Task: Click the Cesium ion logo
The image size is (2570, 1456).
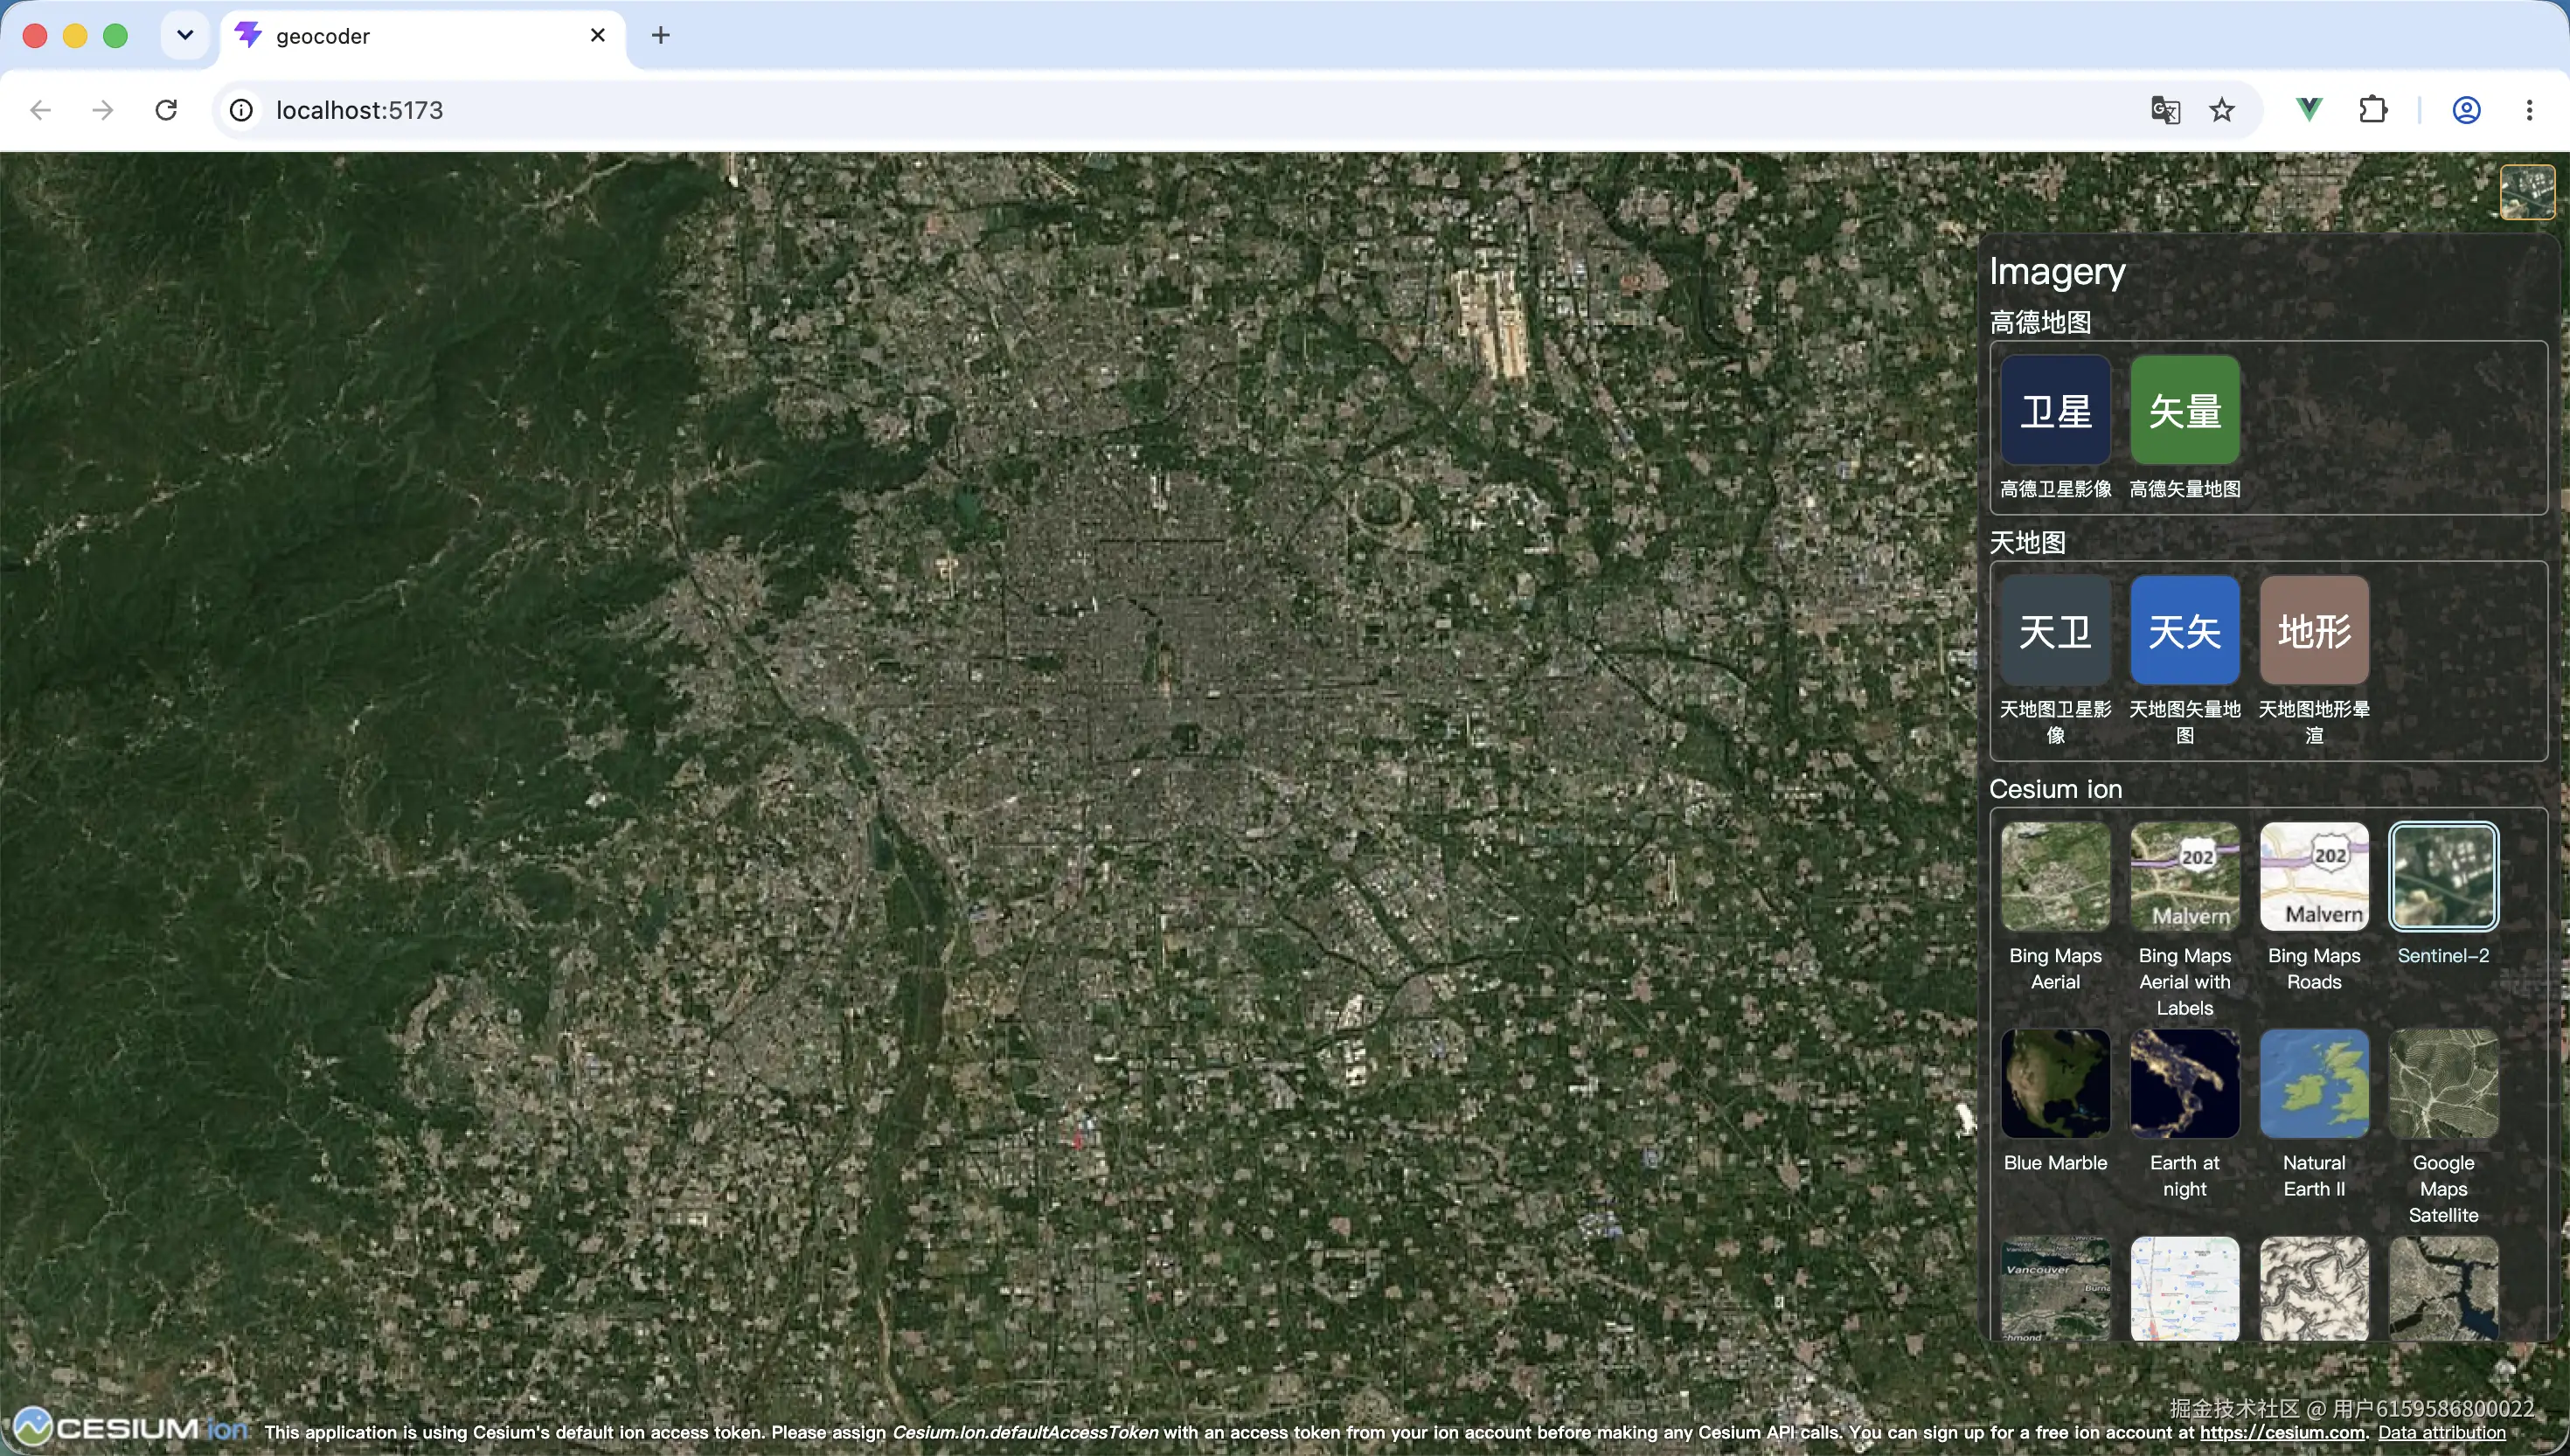Action: click(x=130, y=1427)
